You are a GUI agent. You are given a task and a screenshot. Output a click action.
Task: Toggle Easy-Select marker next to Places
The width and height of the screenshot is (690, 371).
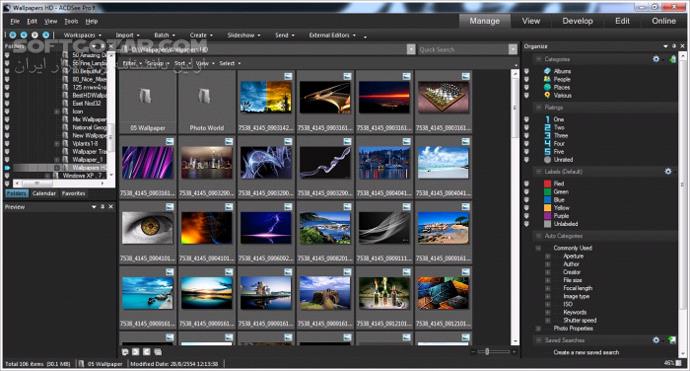click(x=527, y=87)
